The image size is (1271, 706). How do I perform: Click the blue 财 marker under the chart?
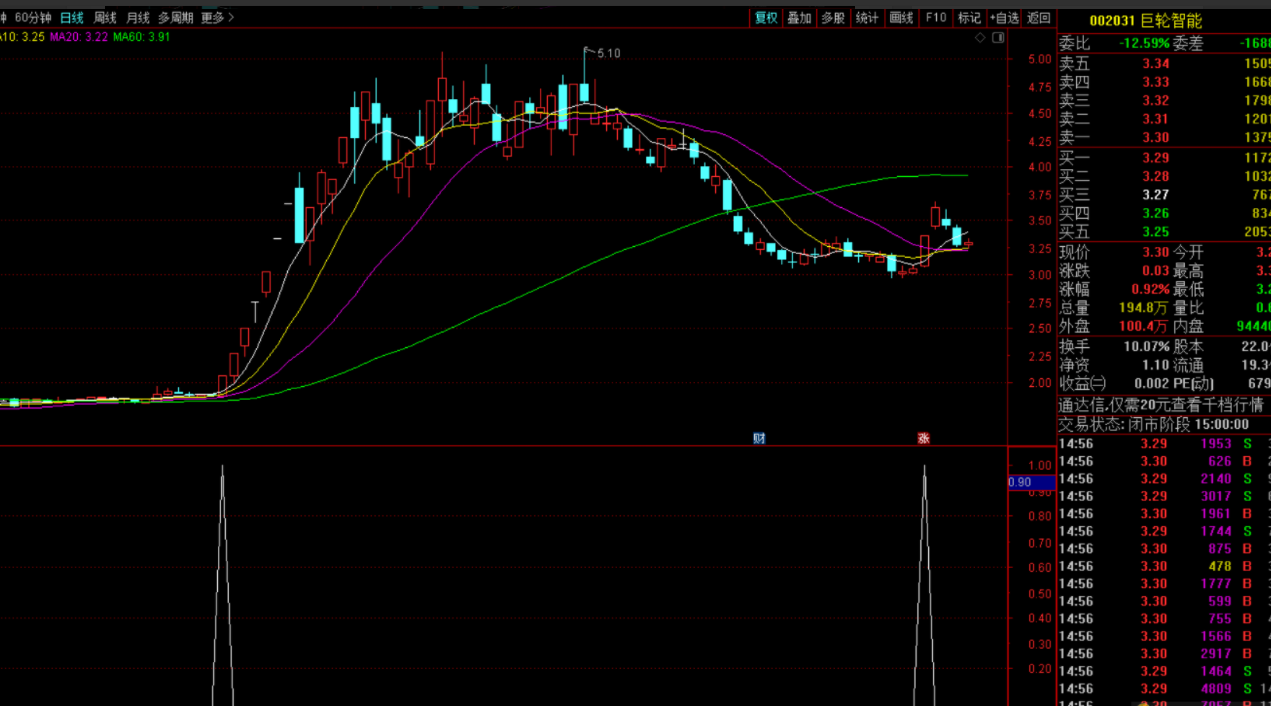pos(759,438)
